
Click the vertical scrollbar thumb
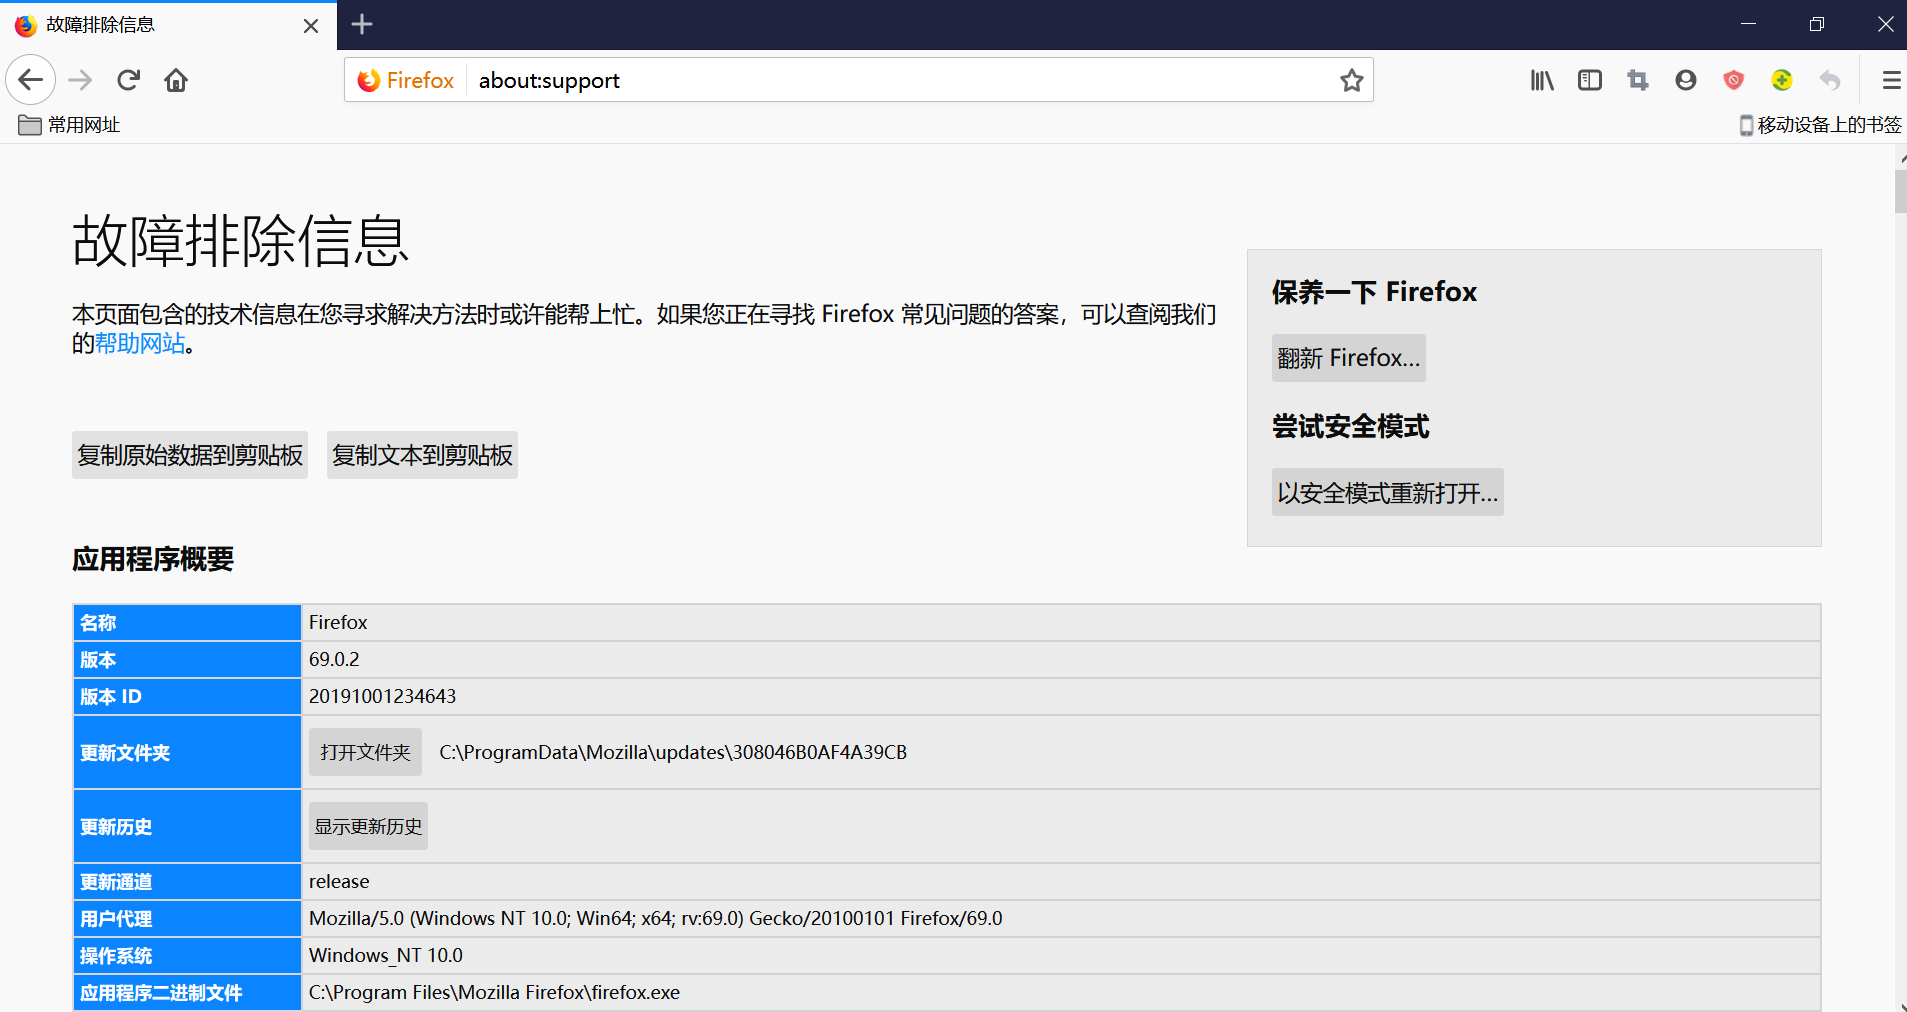click(x=1900, y=191)
